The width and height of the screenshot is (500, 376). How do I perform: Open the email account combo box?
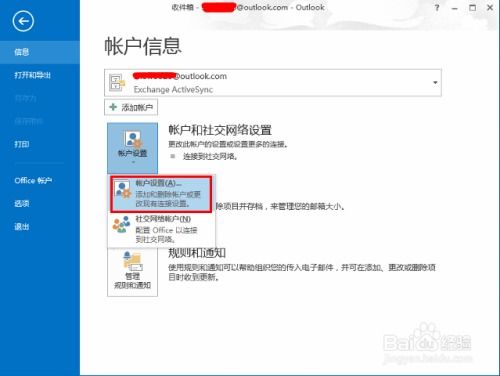tap(273, 83)
